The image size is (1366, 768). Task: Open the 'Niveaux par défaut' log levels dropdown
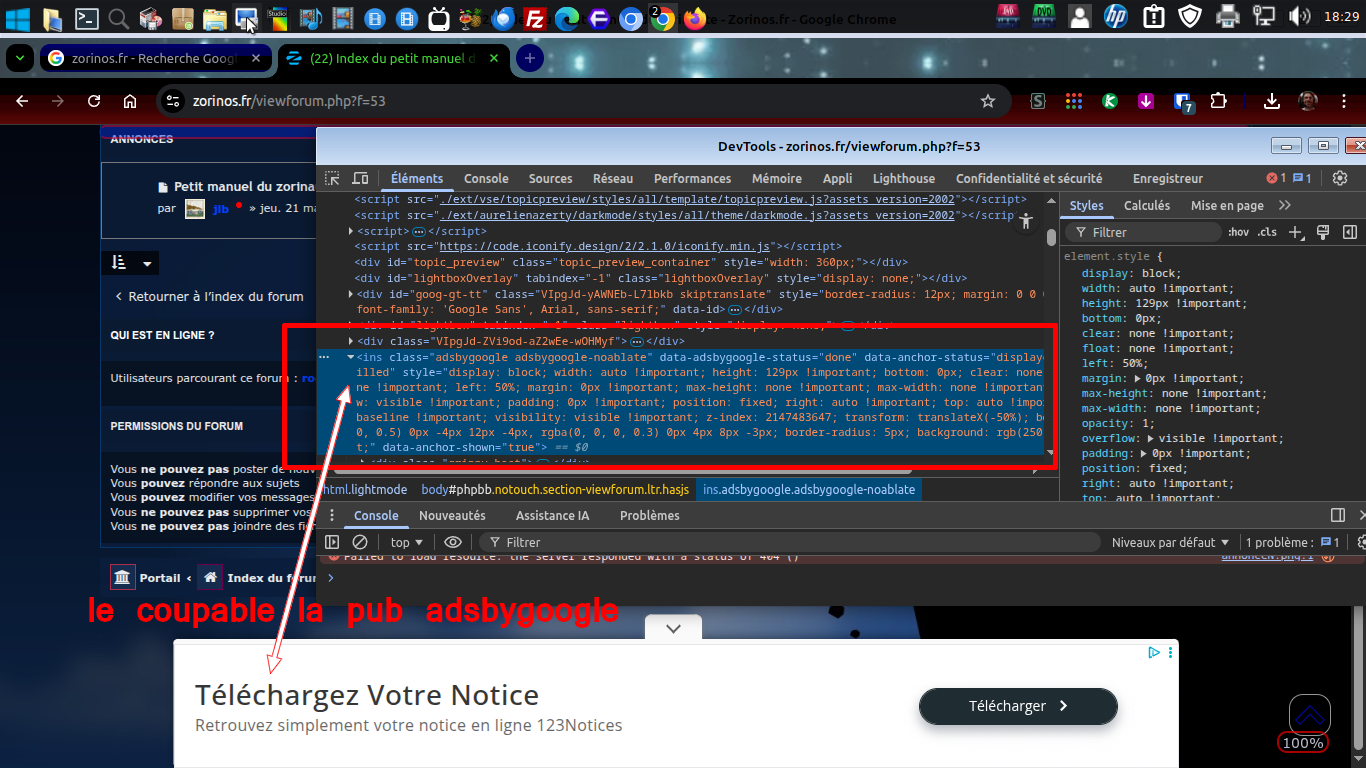pyautogui.click(x=1170, y=542)
